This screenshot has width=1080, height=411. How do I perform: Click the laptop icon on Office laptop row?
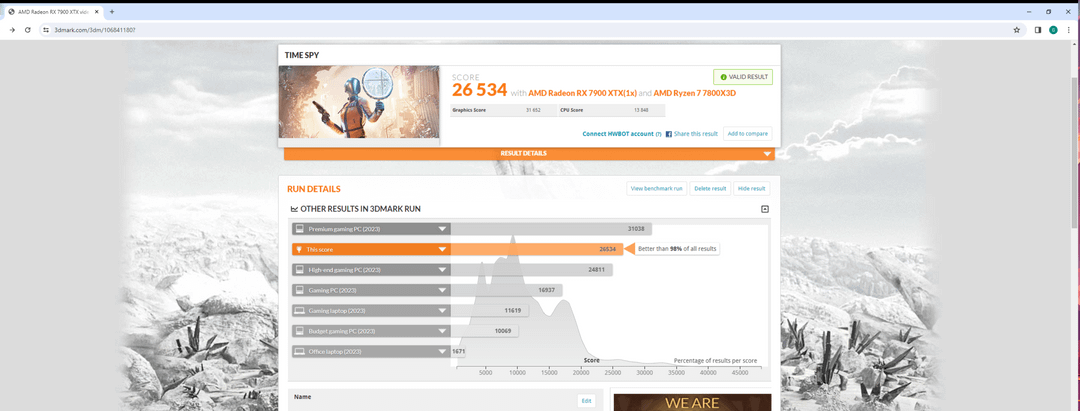click(299, 351)
